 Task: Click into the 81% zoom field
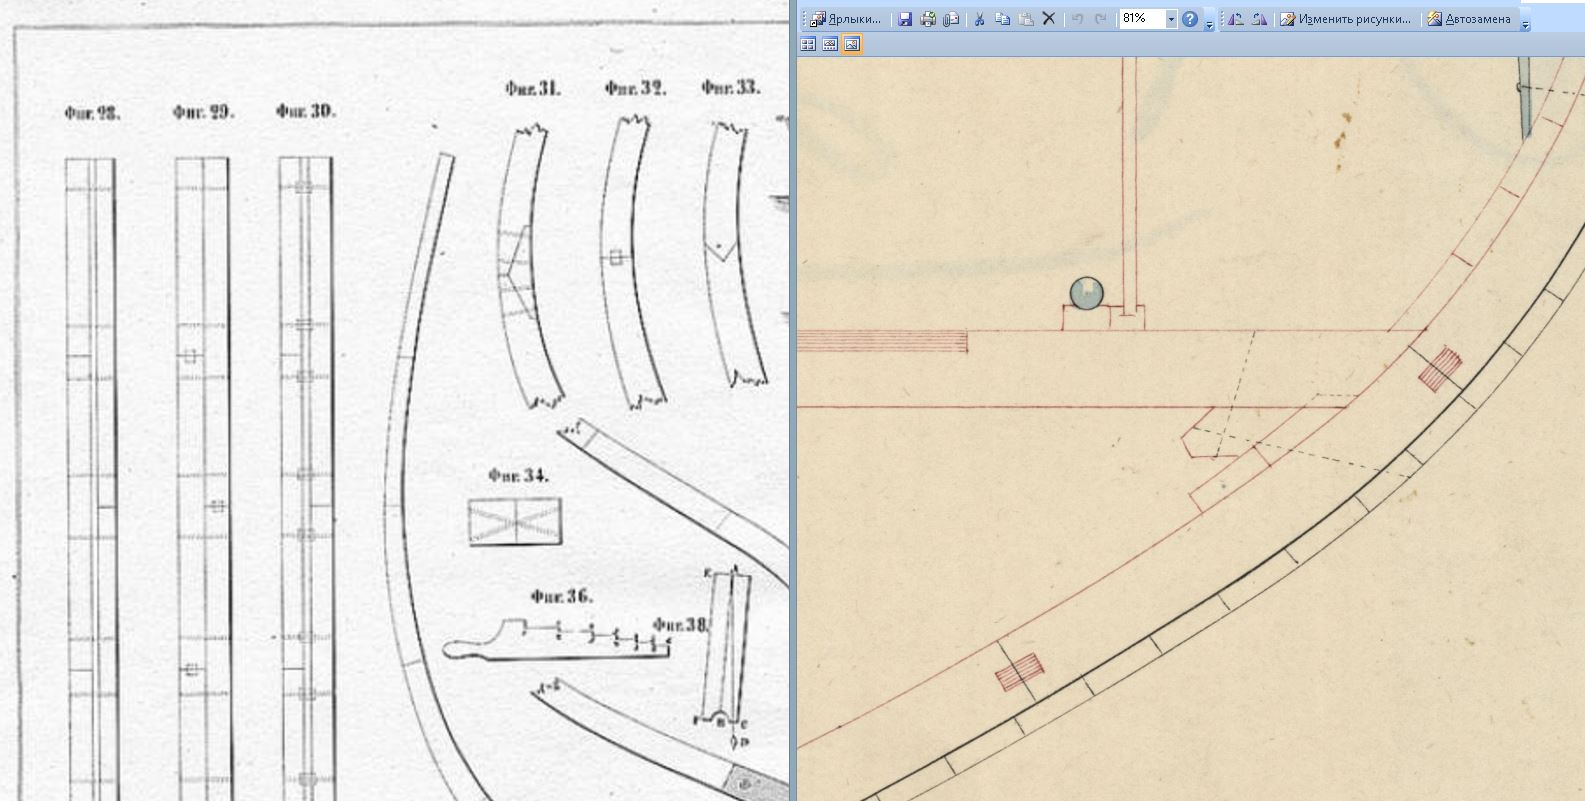1141,19
